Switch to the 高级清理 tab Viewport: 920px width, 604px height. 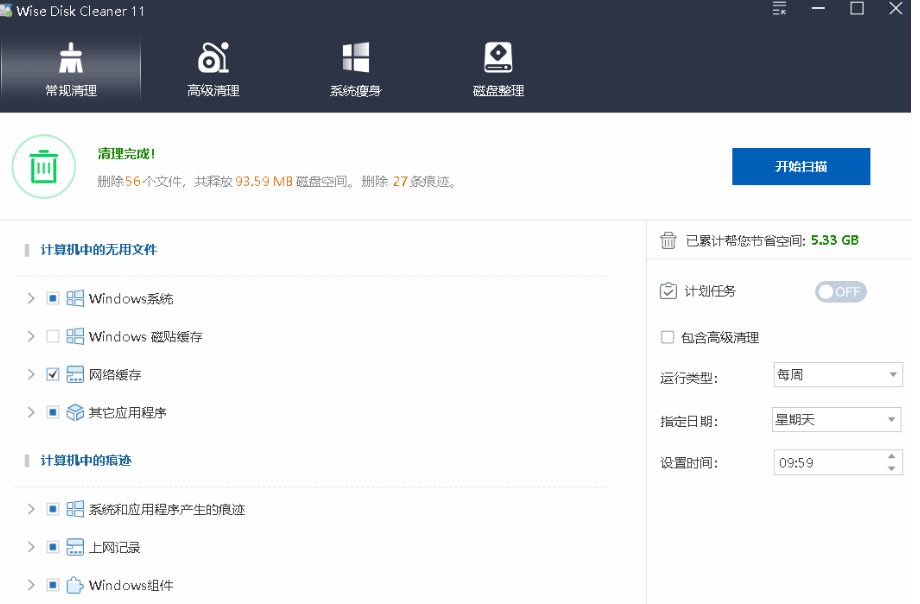[213, 70]
